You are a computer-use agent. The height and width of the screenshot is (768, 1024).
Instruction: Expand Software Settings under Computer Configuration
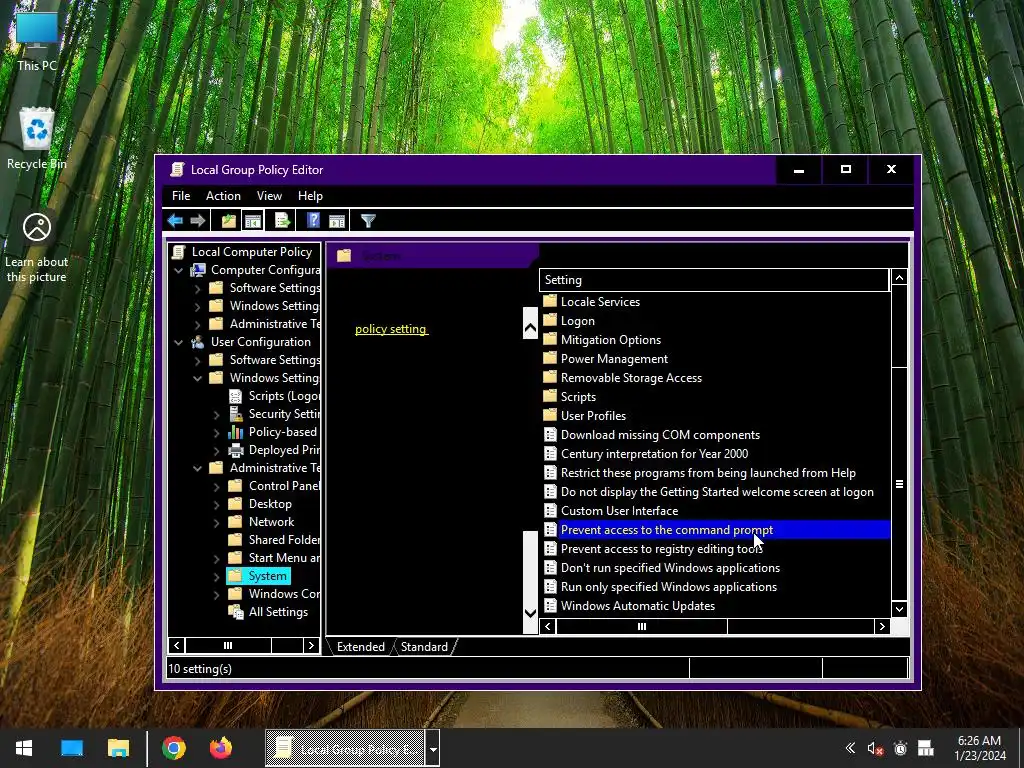(x=197, y=288)
